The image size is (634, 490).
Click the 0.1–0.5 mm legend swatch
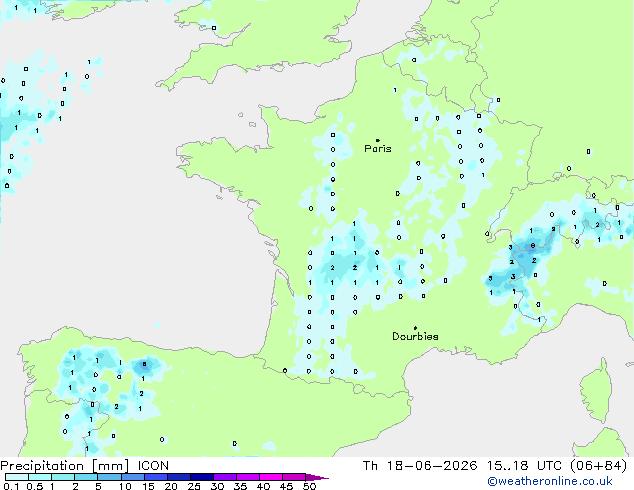point(17,477)
